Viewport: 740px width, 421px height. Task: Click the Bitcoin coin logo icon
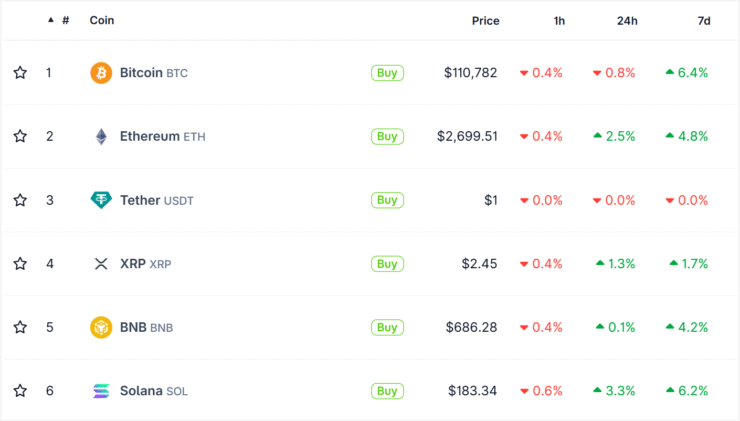pos(101,73)
